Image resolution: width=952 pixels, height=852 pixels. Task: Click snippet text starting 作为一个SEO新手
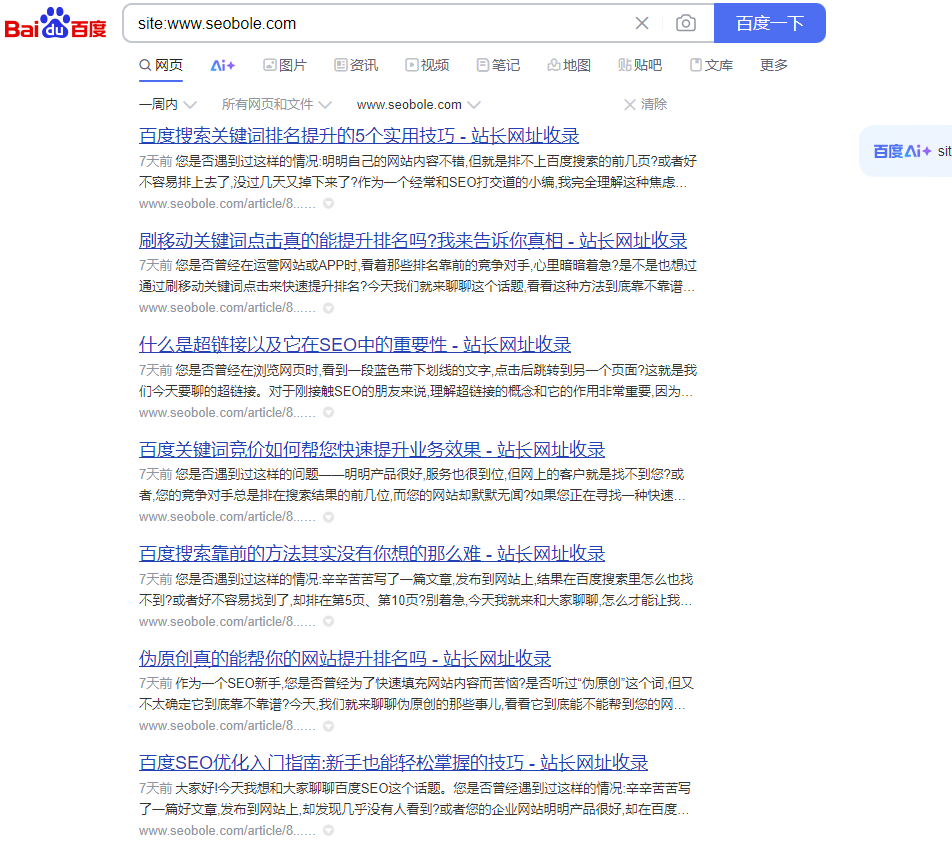pyautogui.click(x=416, y=694)
